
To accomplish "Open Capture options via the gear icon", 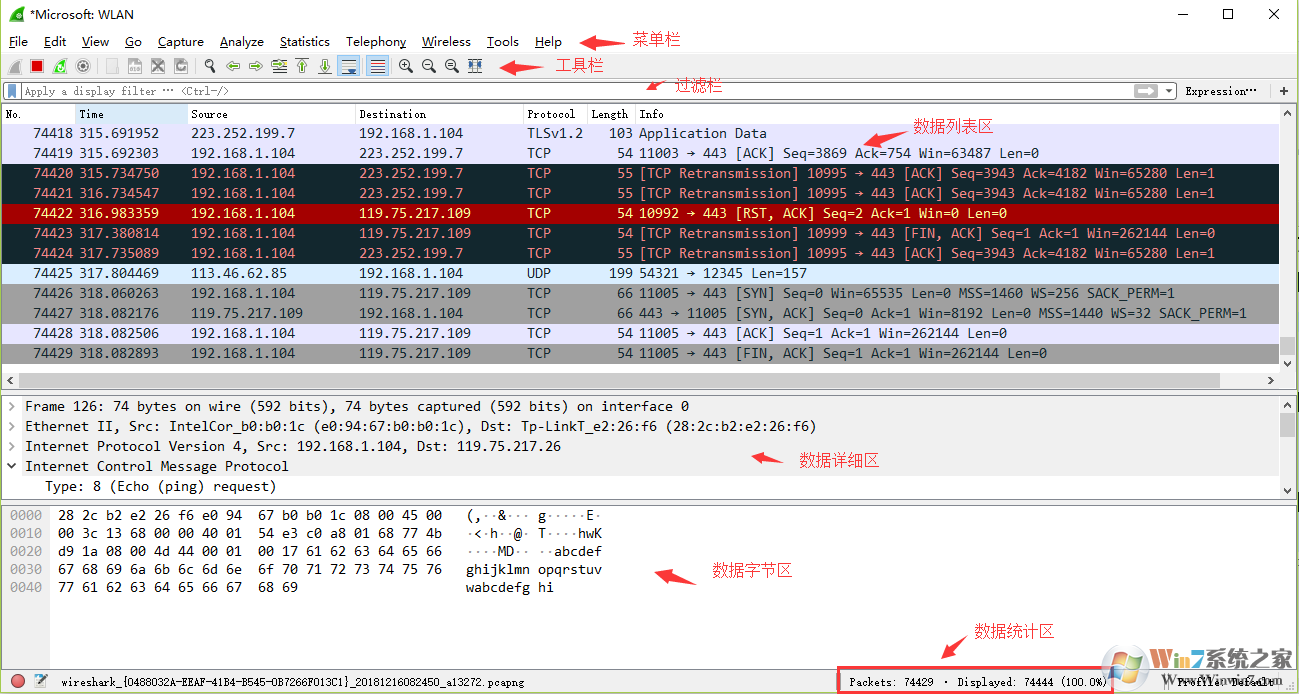I will click(x=81, y=66).
